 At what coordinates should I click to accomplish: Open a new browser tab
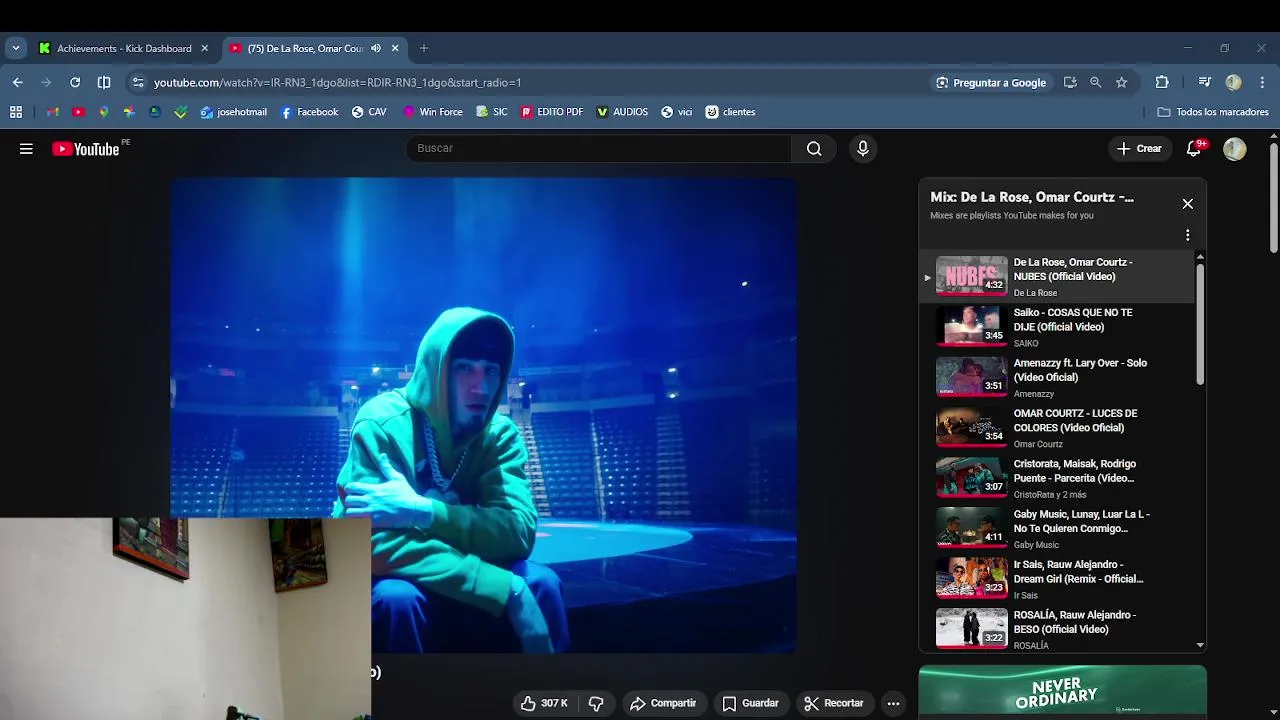point(424,48)
